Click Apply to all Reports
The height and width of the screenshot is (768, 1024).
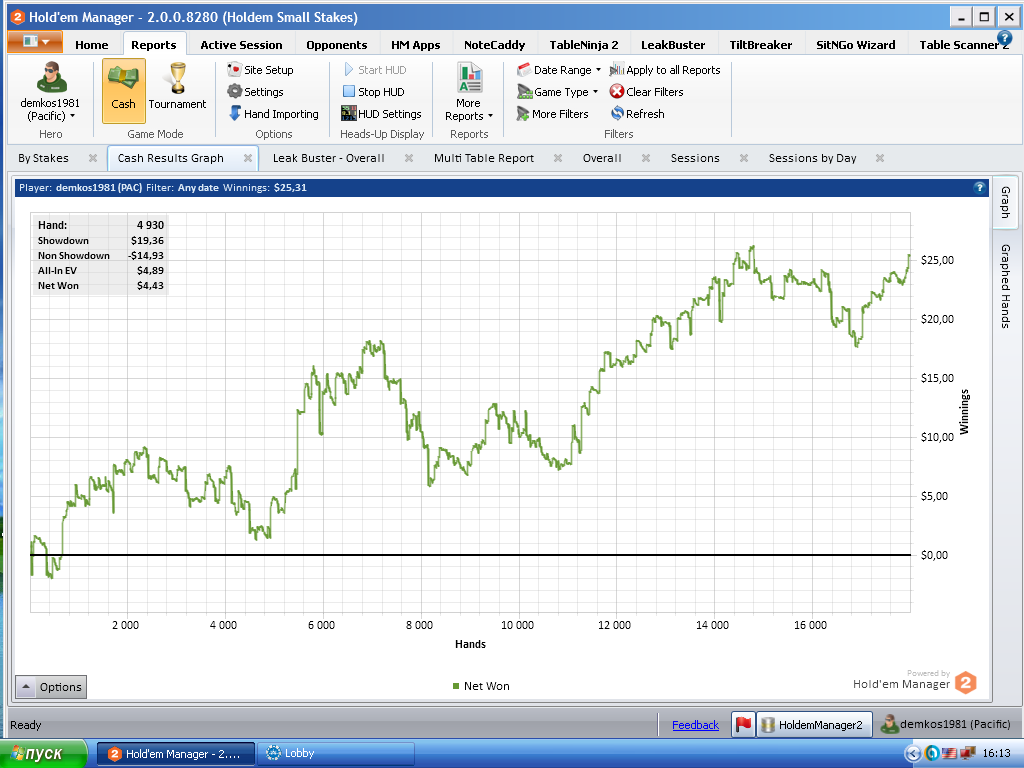[x=665, y=70]
